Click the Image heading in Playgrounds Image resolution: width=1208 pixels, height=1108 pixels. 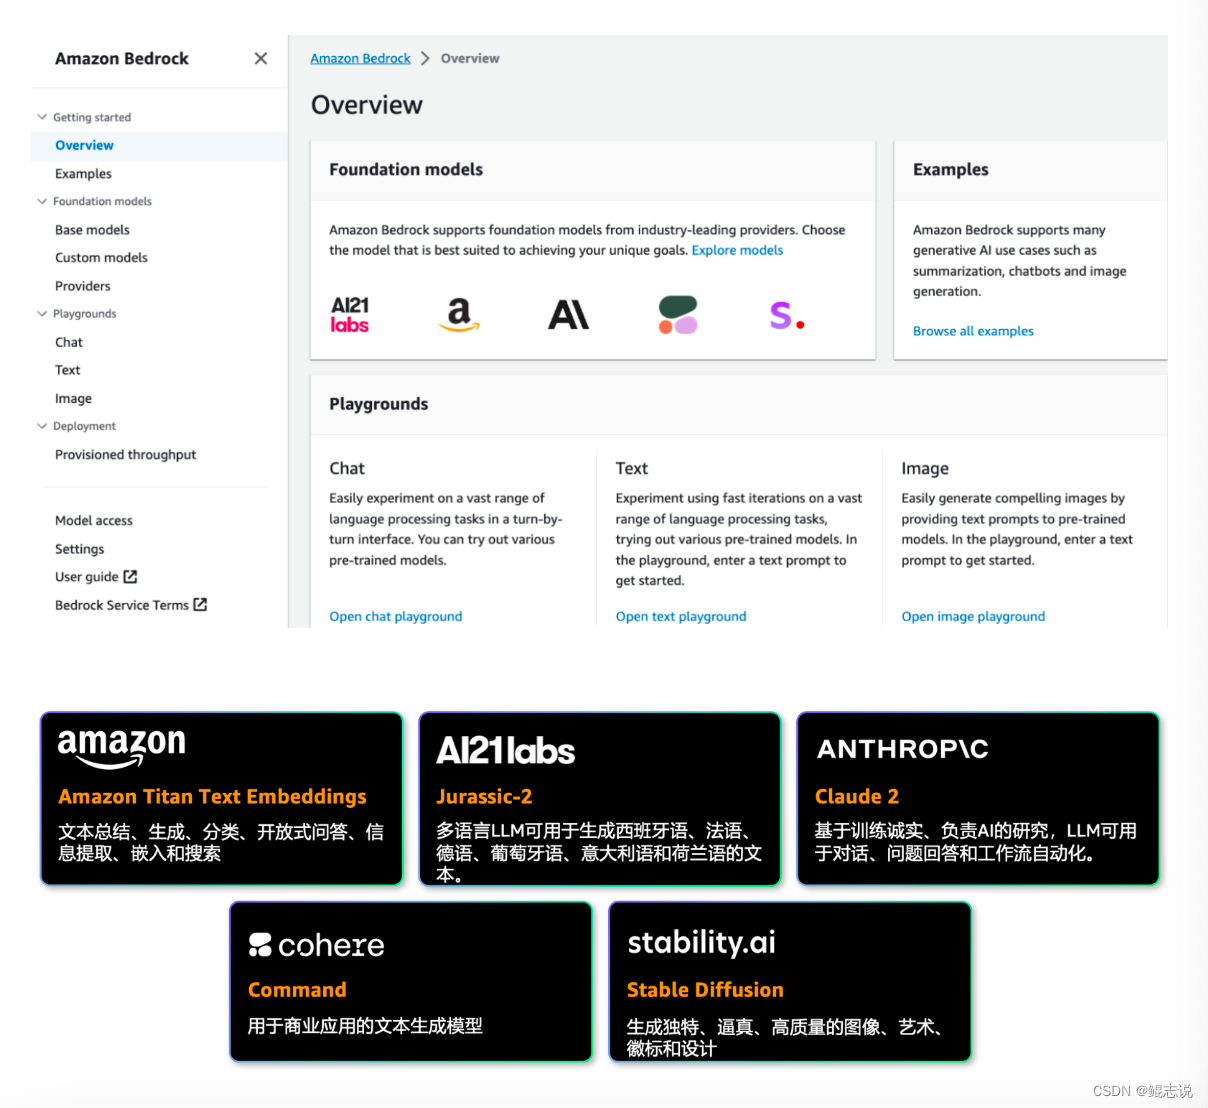click(925, 468)
